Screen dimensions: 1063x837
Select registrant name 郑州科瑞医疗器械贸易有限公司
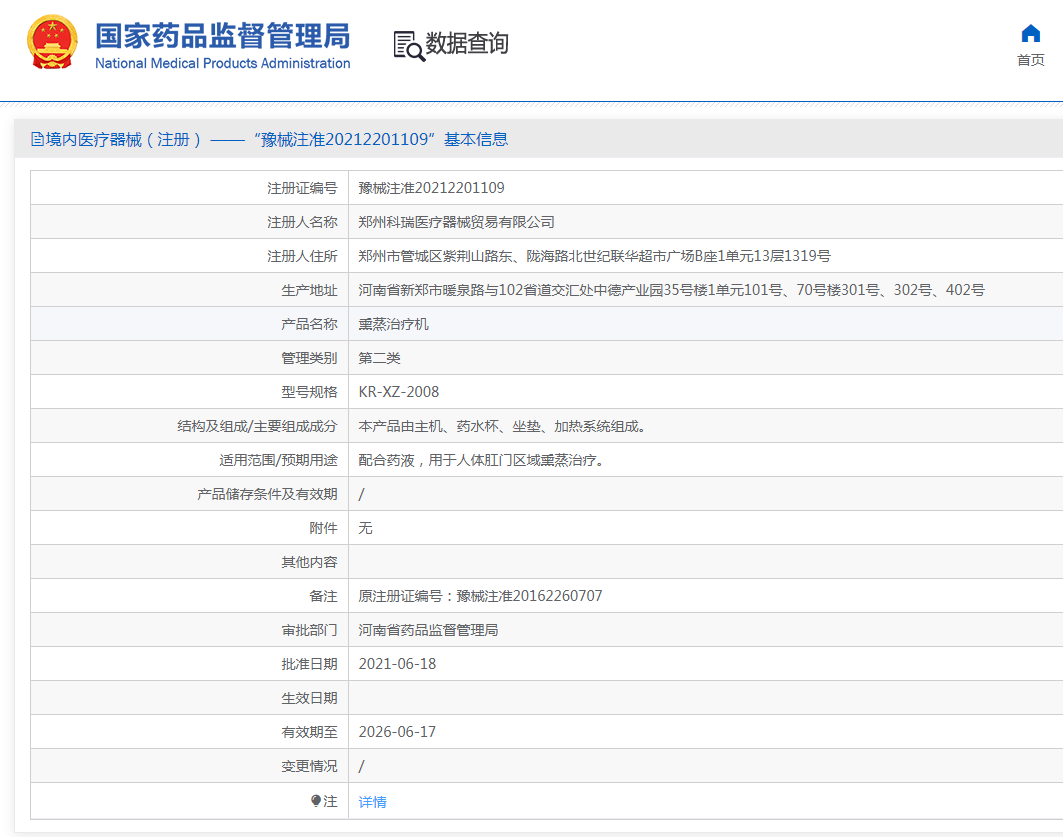tap(456, 222)
